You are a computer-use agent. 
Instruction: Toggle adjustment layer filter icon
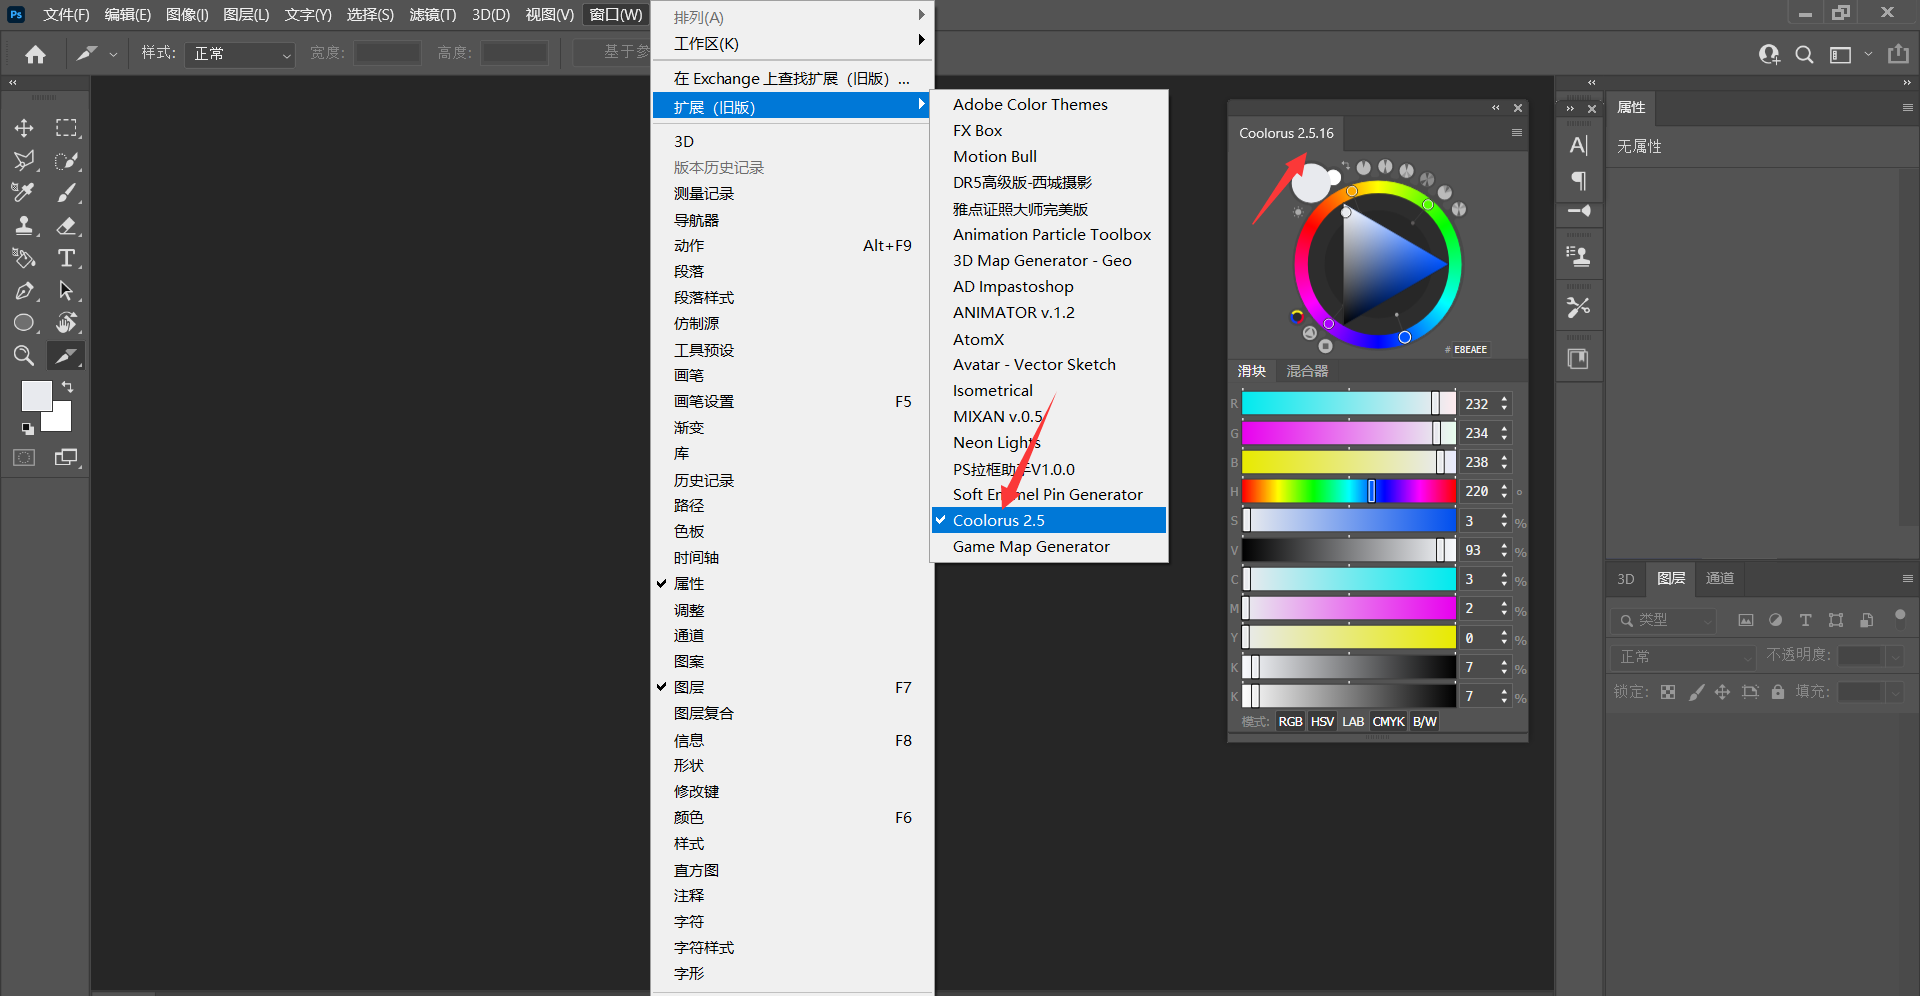1776,620
